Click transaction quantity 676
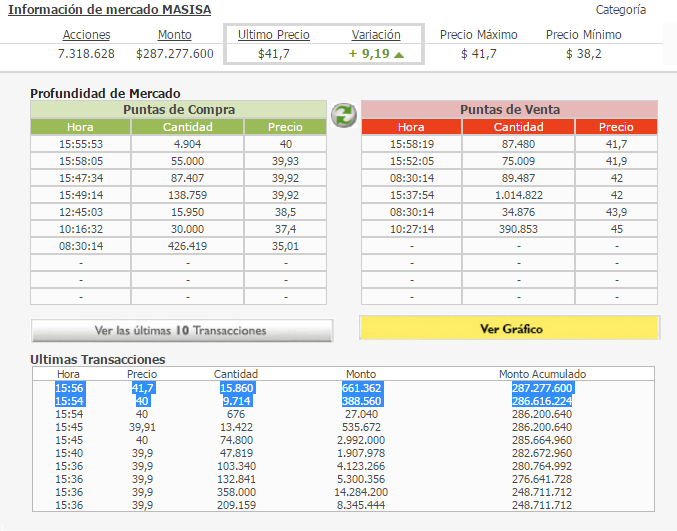 point(236,414)
